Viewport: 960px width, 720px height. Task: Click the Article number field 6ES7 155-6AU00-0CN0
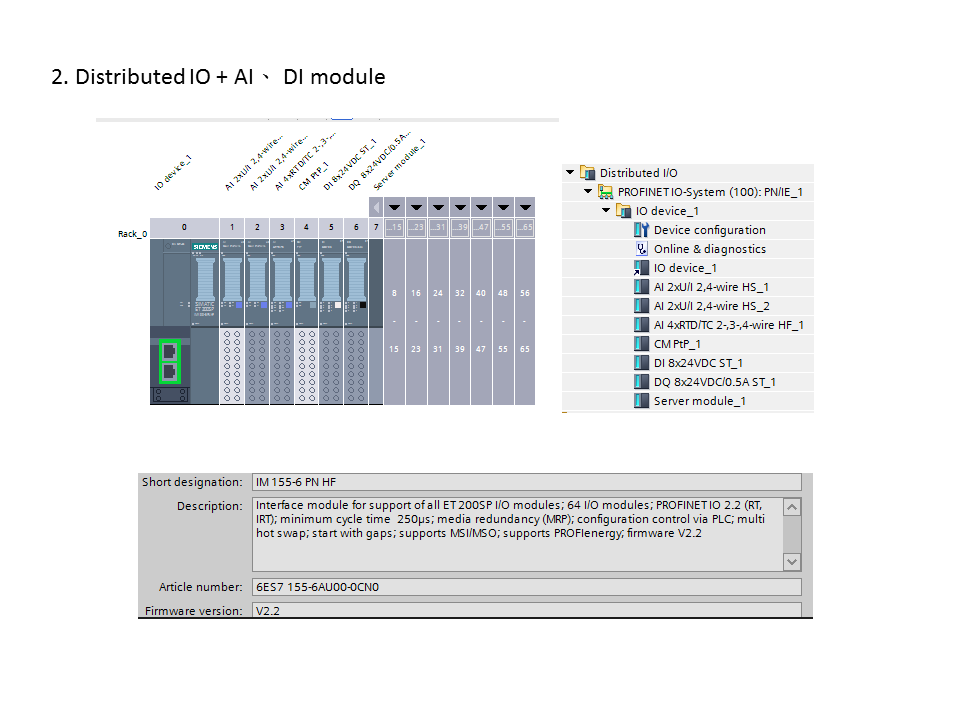(527, 587)
